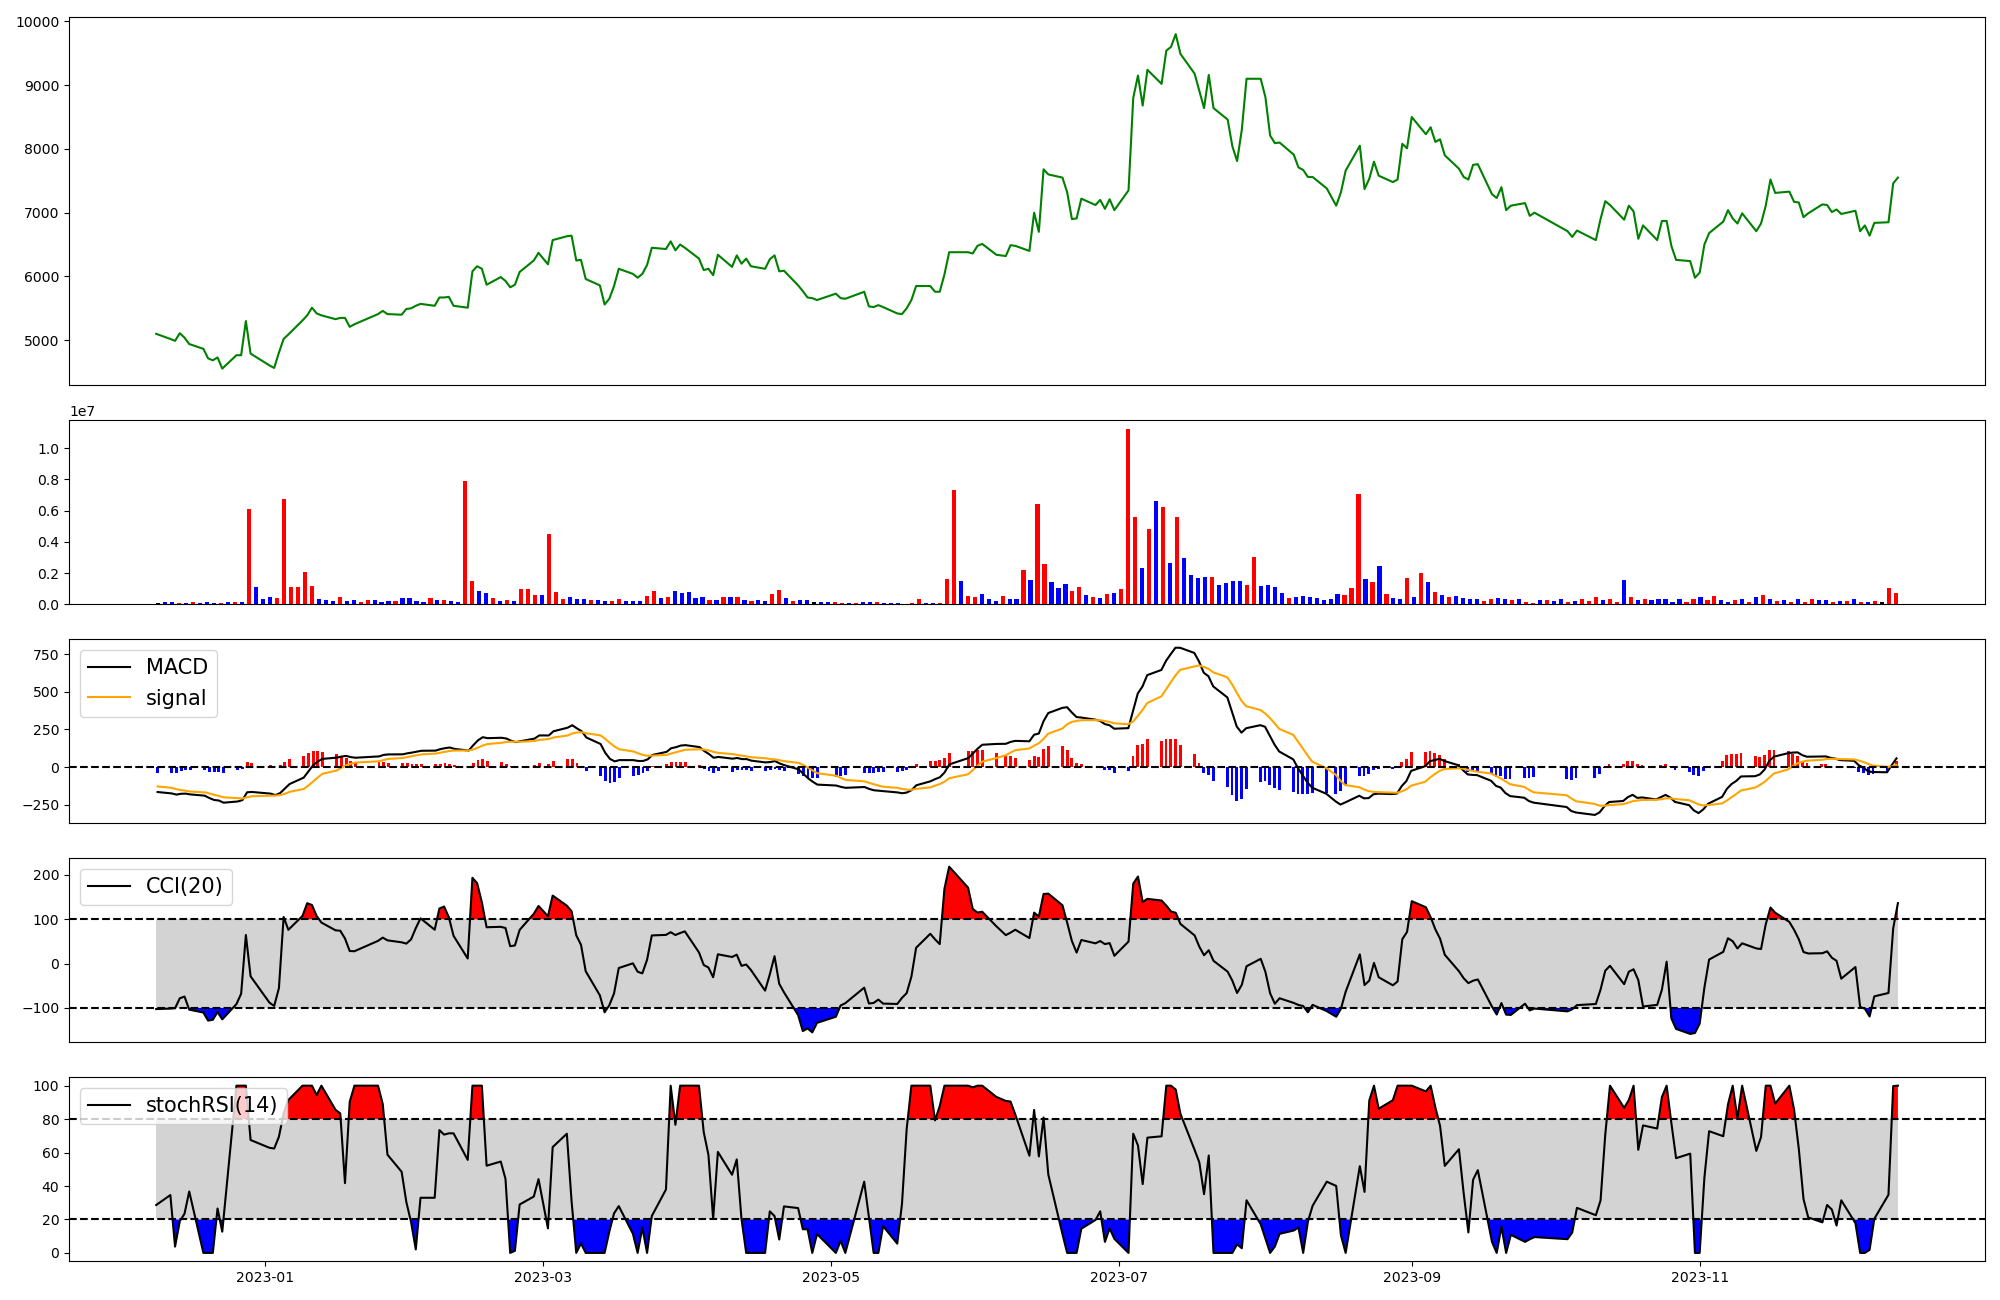Click the 750 tick on MACD axis
The width and height of the screenshot is (2000, 1300).
pos(45,655)
